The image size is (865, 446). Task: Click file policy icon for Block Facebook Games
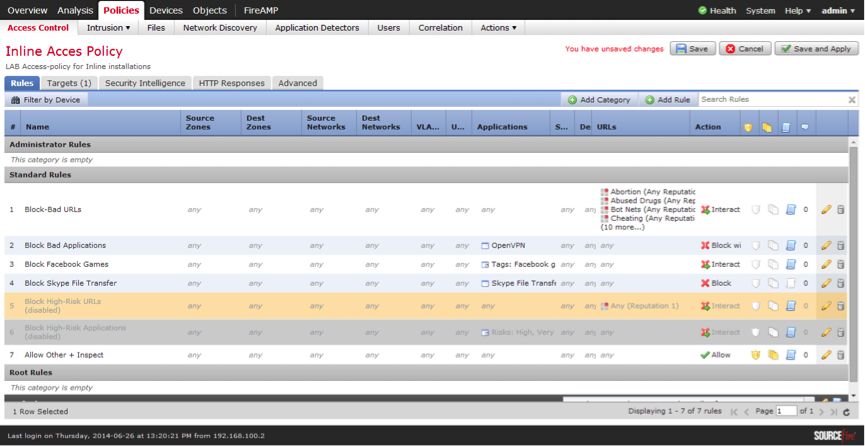(x=773, y=264)
